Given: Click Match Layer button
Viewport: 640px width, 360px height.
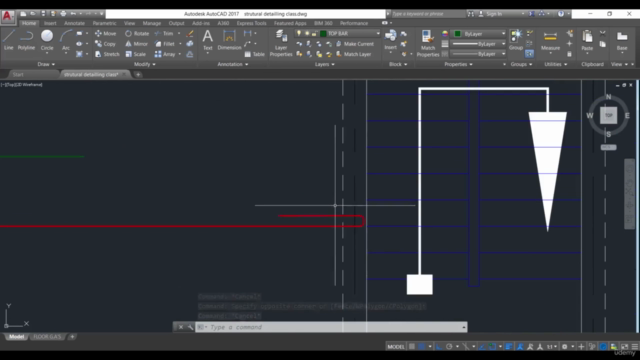Looking at the screenshot, I should pos(353,54).
